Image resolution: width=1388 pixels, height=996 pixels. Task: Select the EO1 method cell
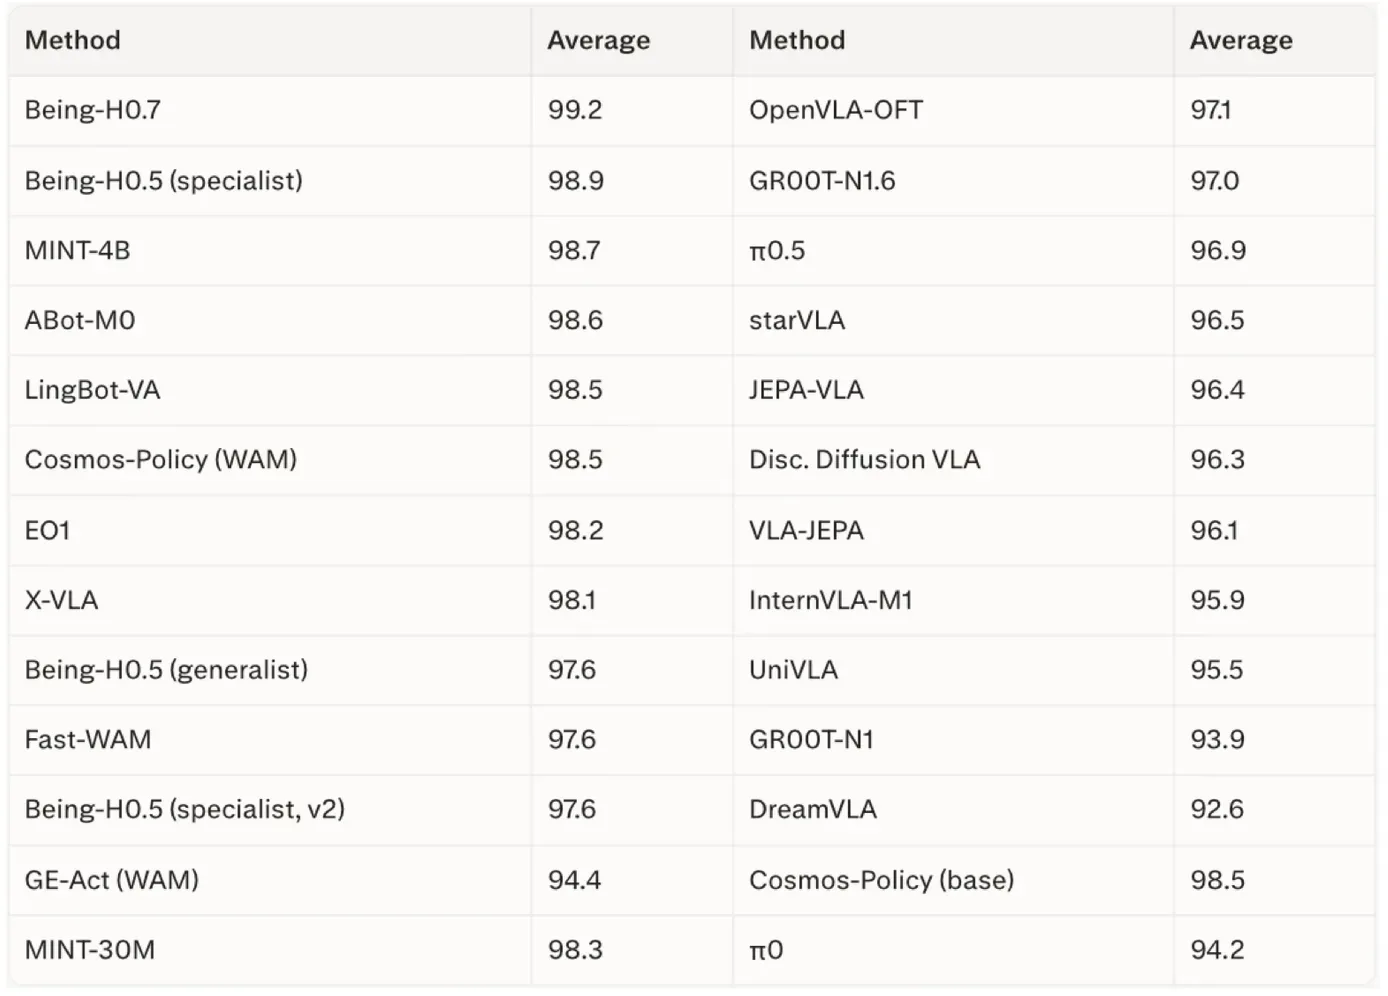click(270, 530)
